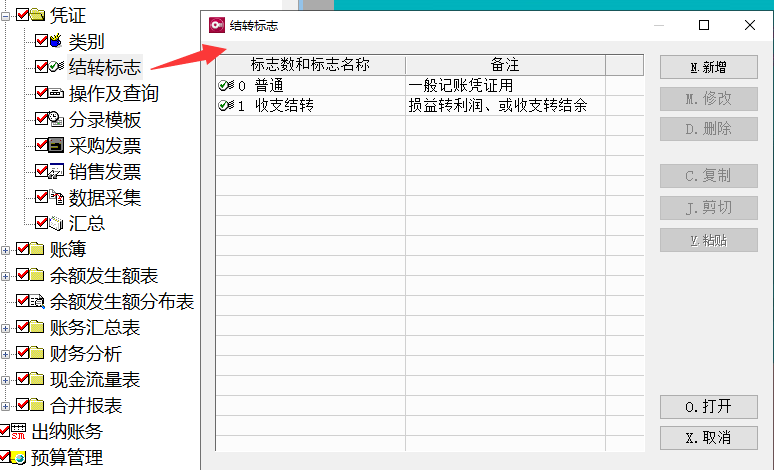Click the 分录模板 template icon
This screenshot has width=774, height=470.
click(56, 119)
